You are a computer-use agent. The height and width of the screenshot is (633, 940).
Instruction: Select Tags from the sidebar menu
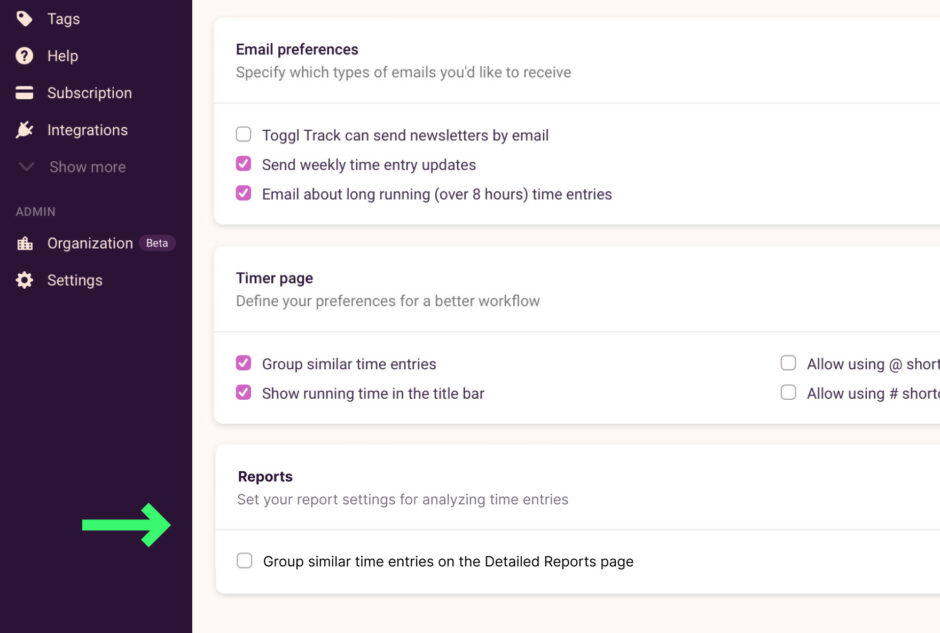(x=63, y=18)
